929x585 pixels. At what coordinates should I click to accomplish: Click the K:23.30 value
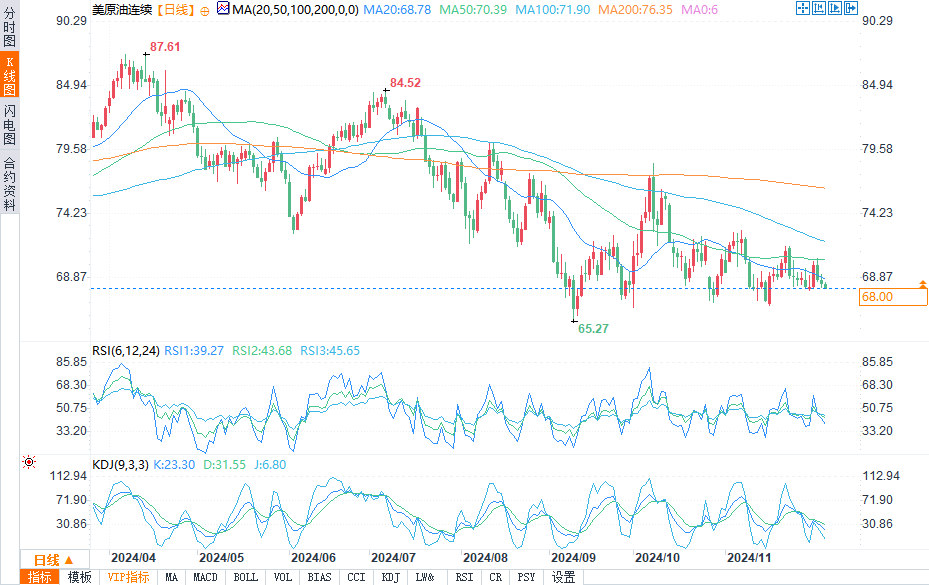click(174, 465)
